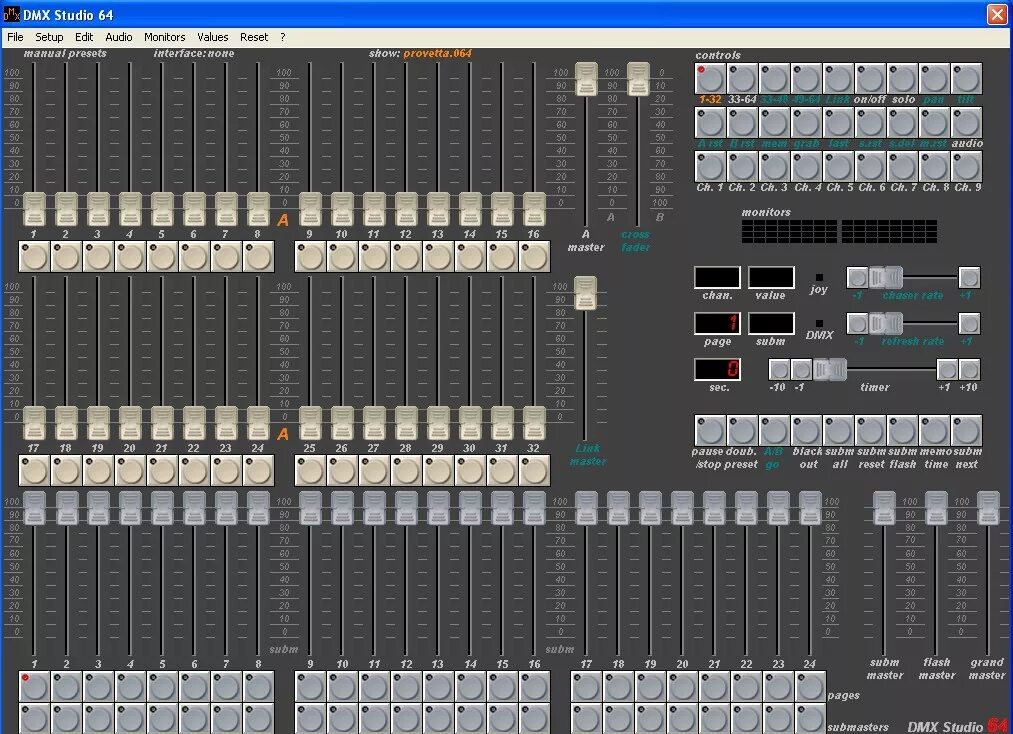Image resolution: width=1013 pixels, height=734 pixels.
Task: Click the grand master fader handle
Action: point(988,507)
